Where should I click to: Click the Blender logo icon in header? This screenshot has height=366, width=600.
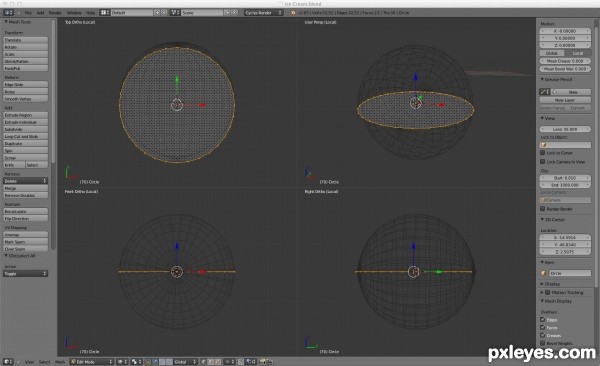293,13
